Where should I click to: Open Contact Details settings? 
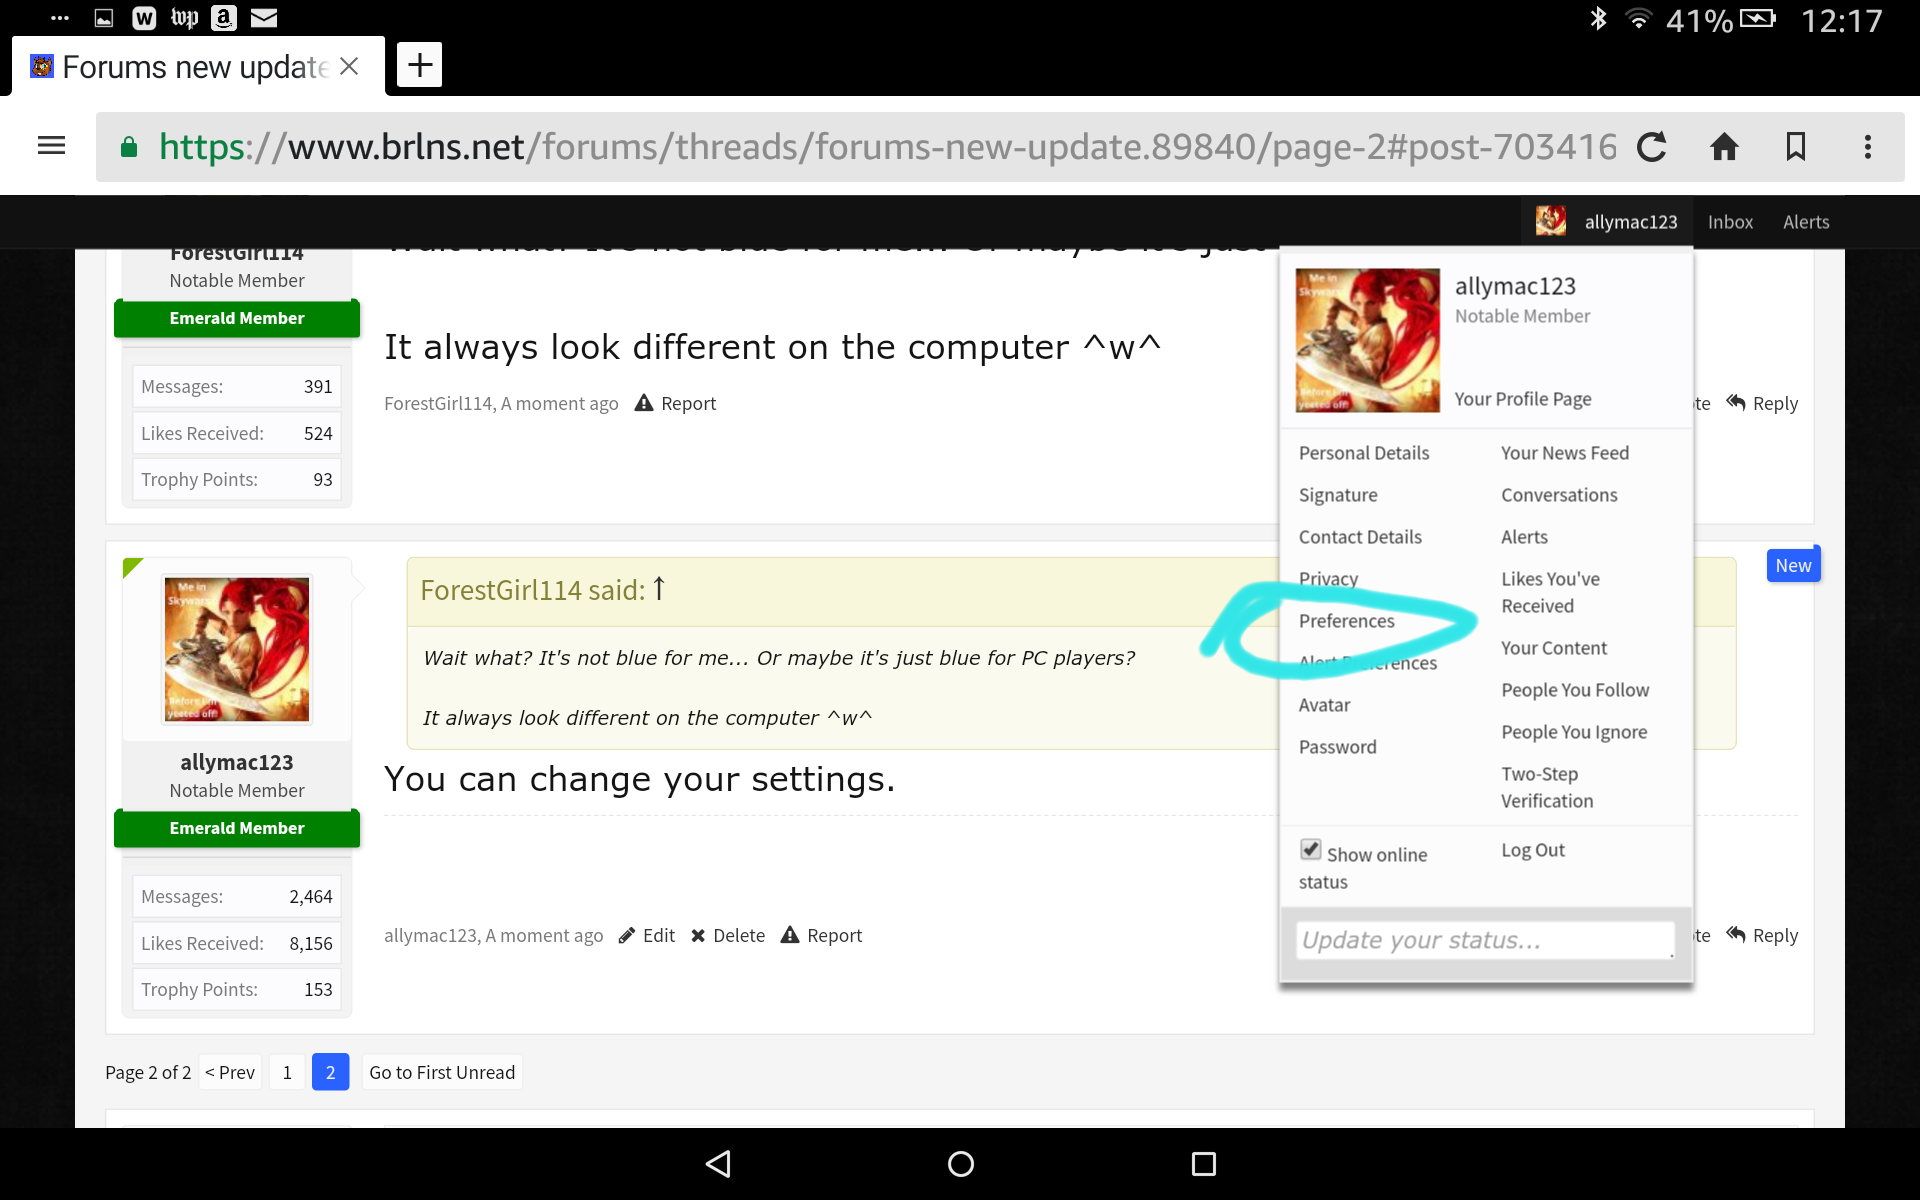[1360, 537]
